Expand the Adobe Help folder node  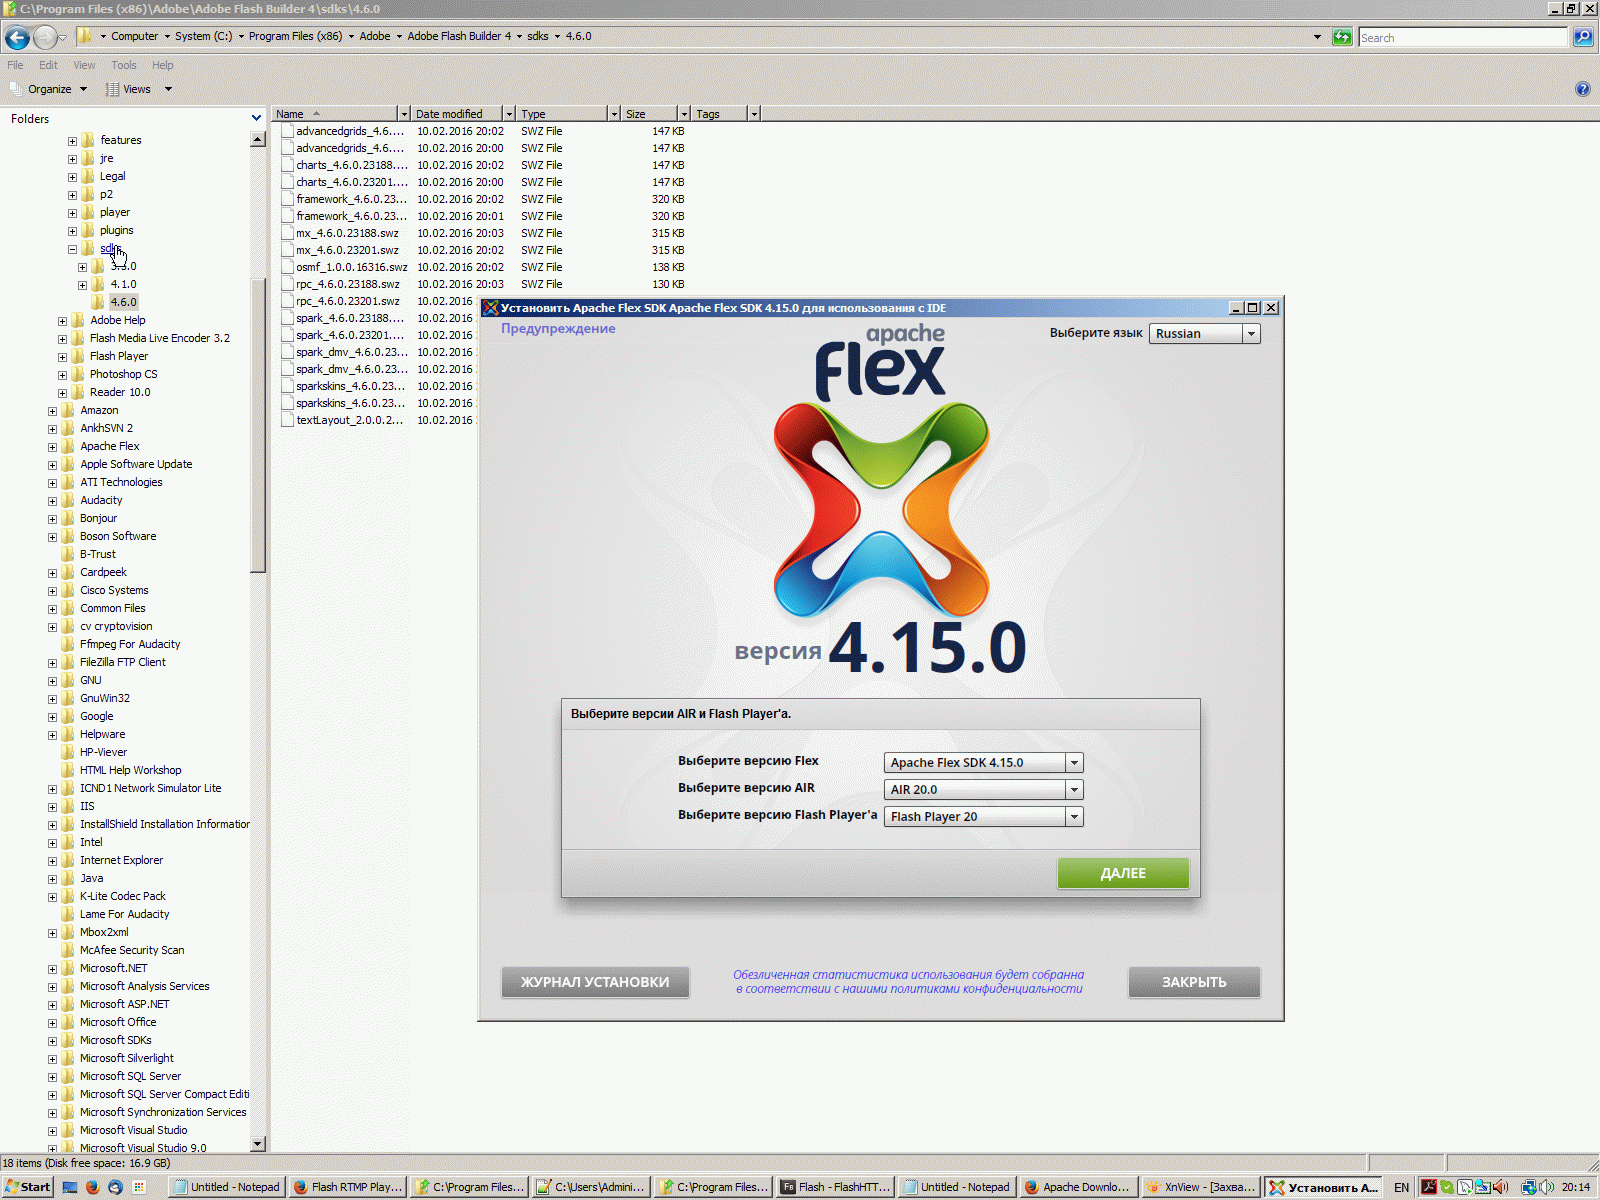(x=62, y=321)
